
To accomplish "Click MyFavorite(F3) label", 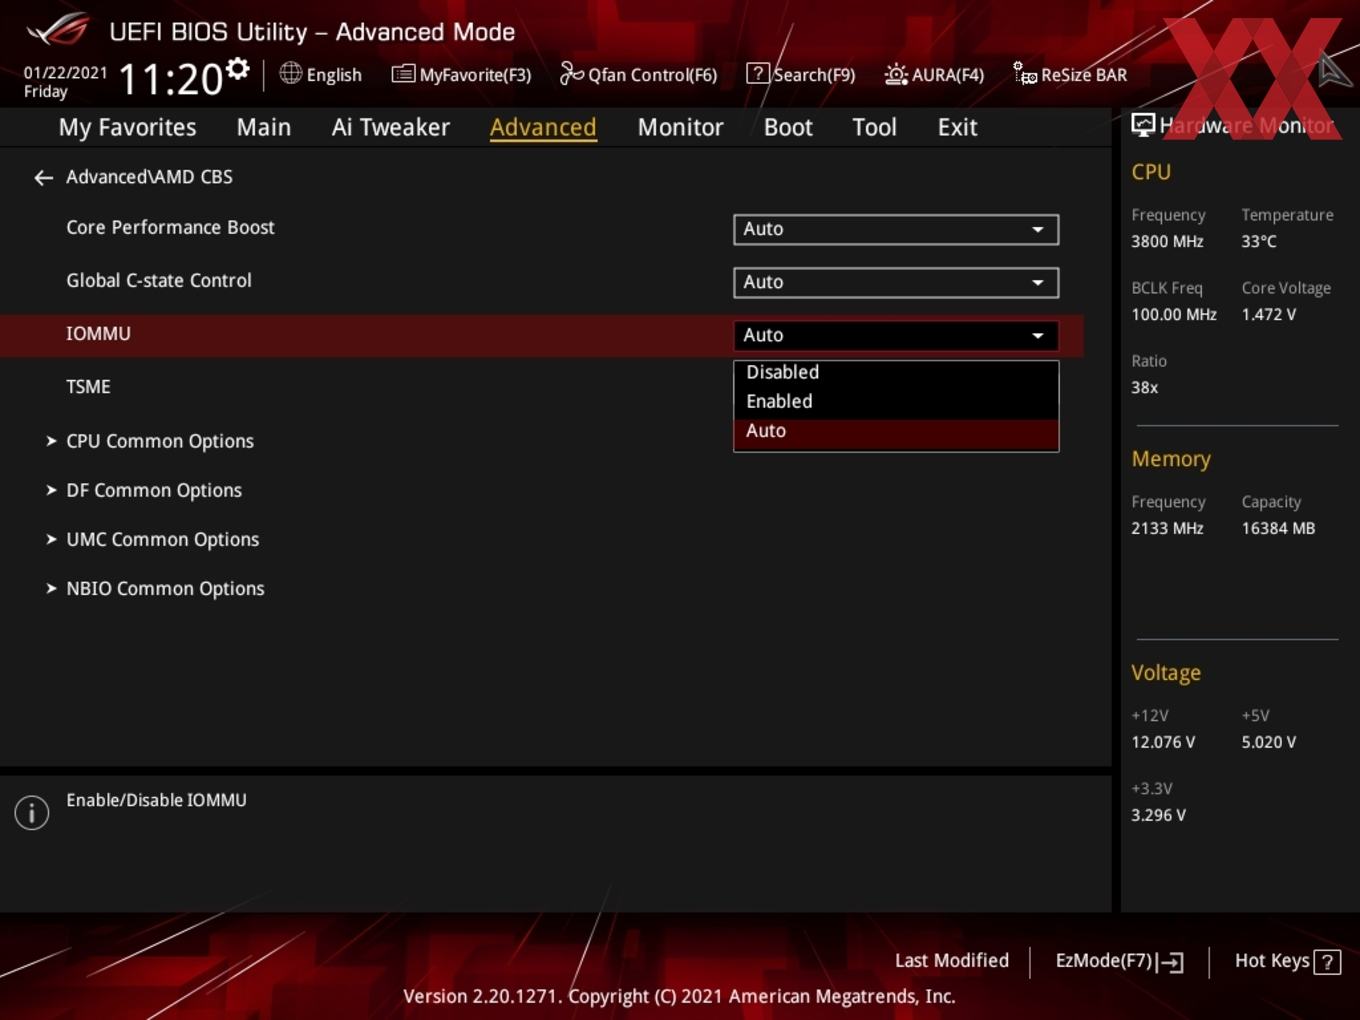I will [475, 75].
